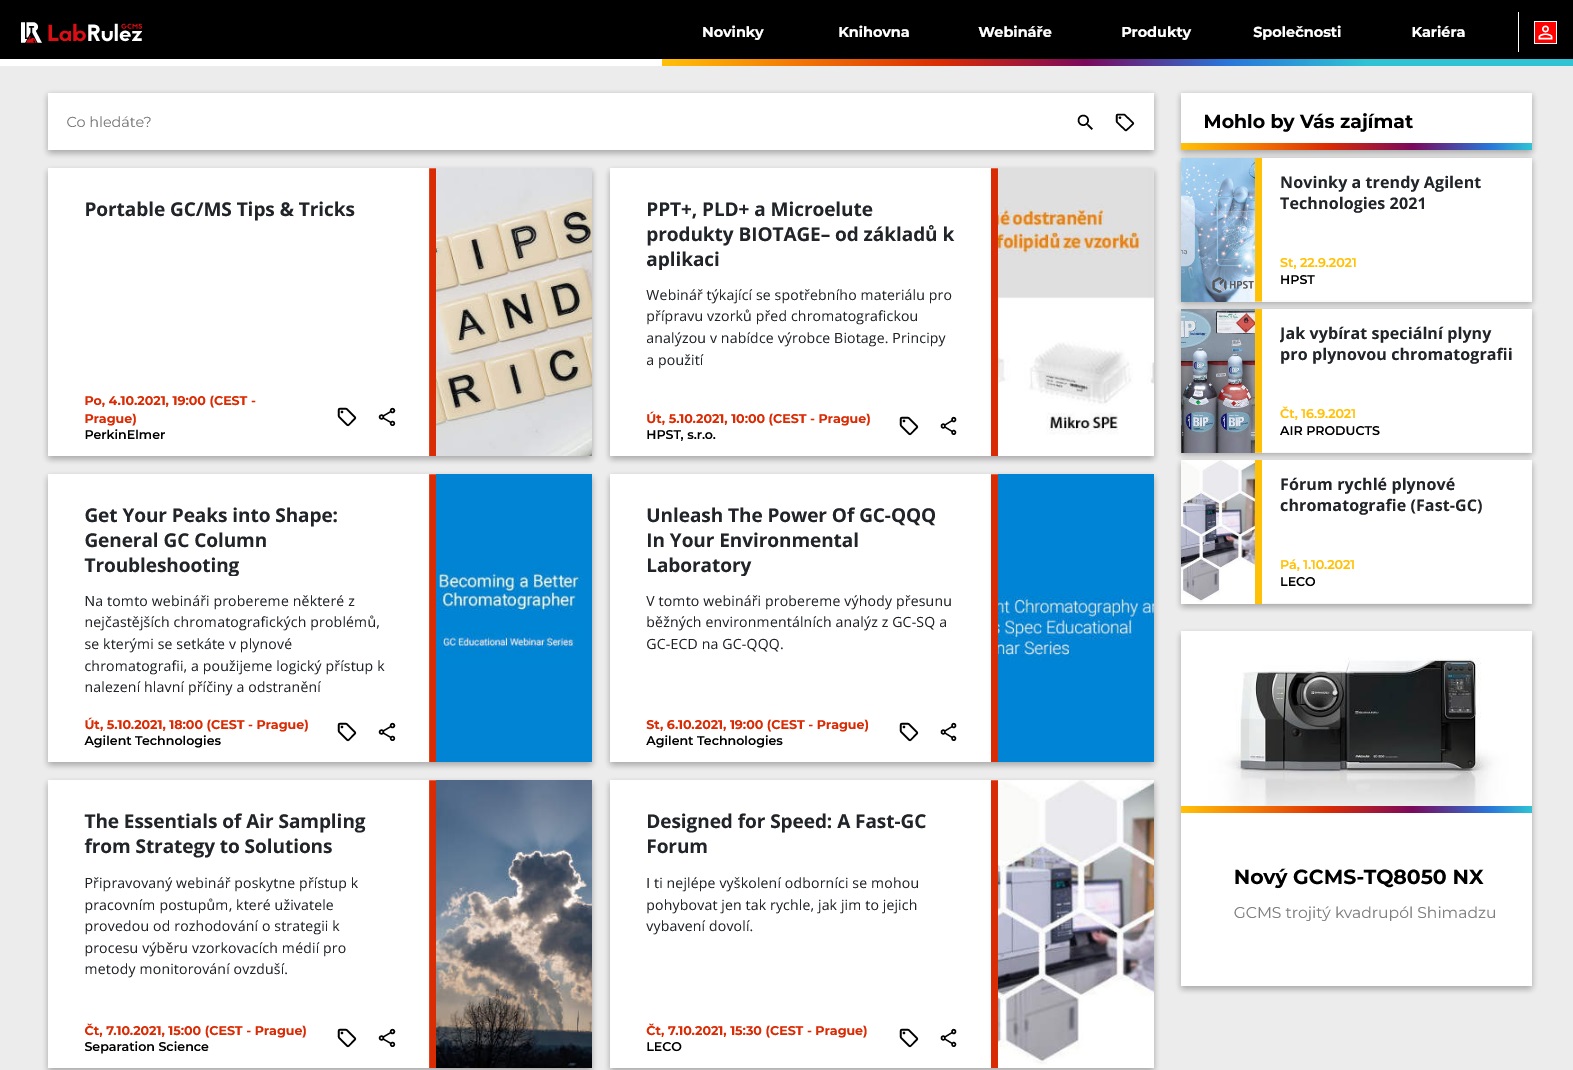Open 'PPT+, PLD+ a Microelute' webinar title

[800, 234]
